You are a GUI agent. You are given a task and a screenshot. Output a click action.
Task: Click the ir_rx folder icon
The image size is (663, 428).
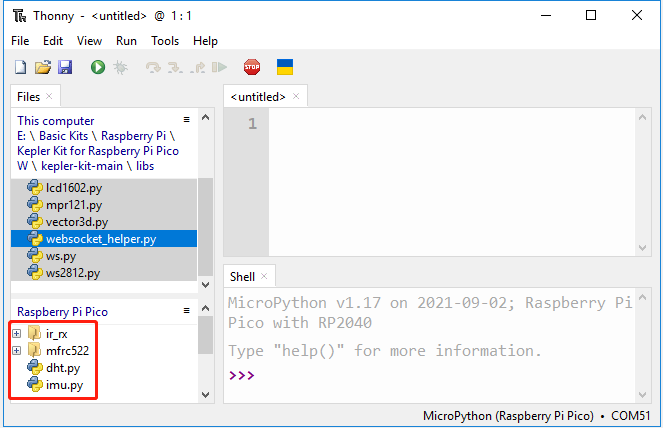click(x=35, y=334)
